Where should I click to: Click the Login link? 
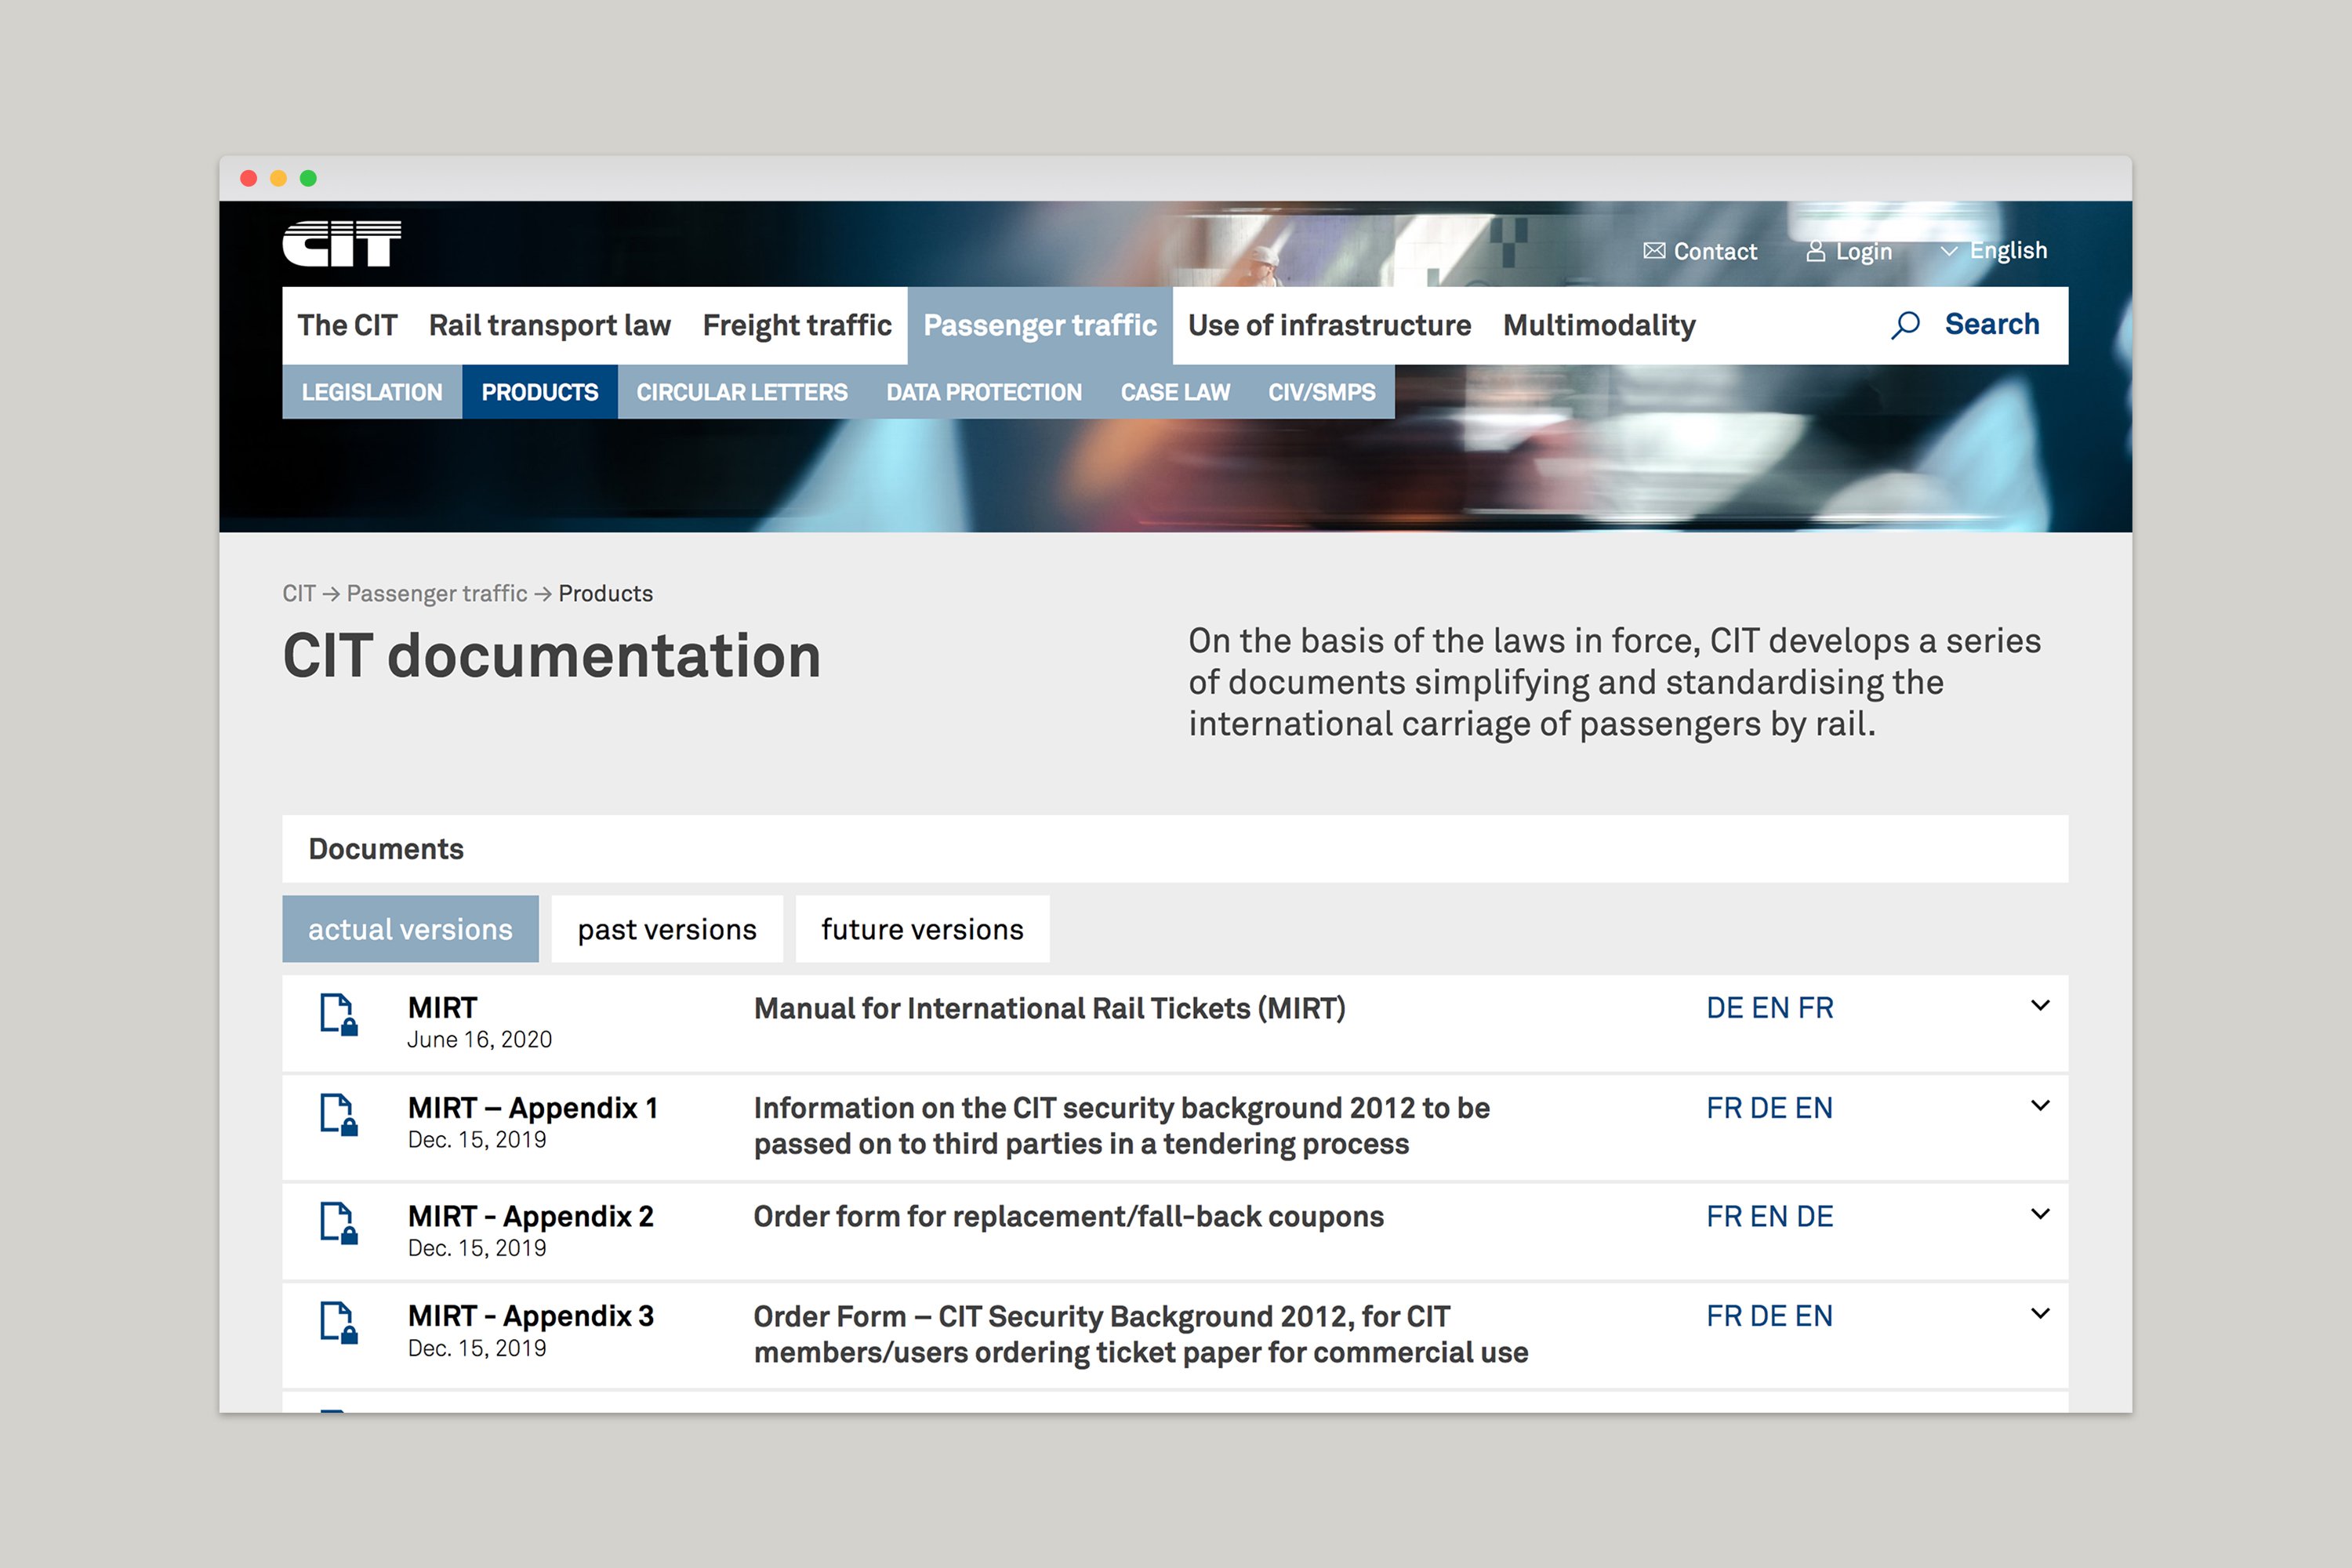tap(1864, 251)
